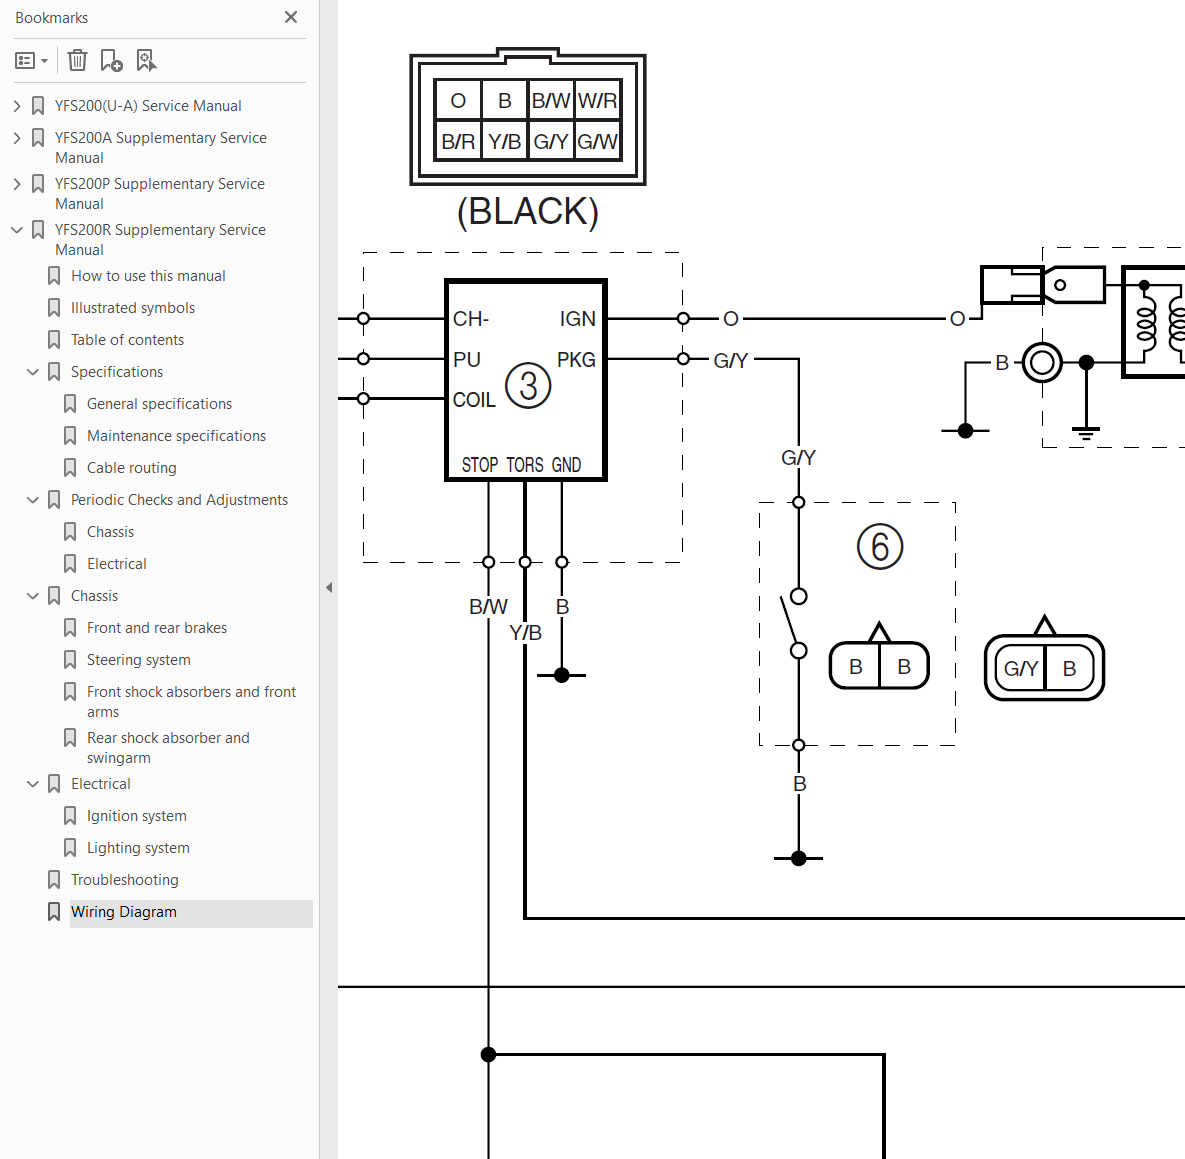Open YFS200P Supplementary Service Manual bookmark

point(159,193)
